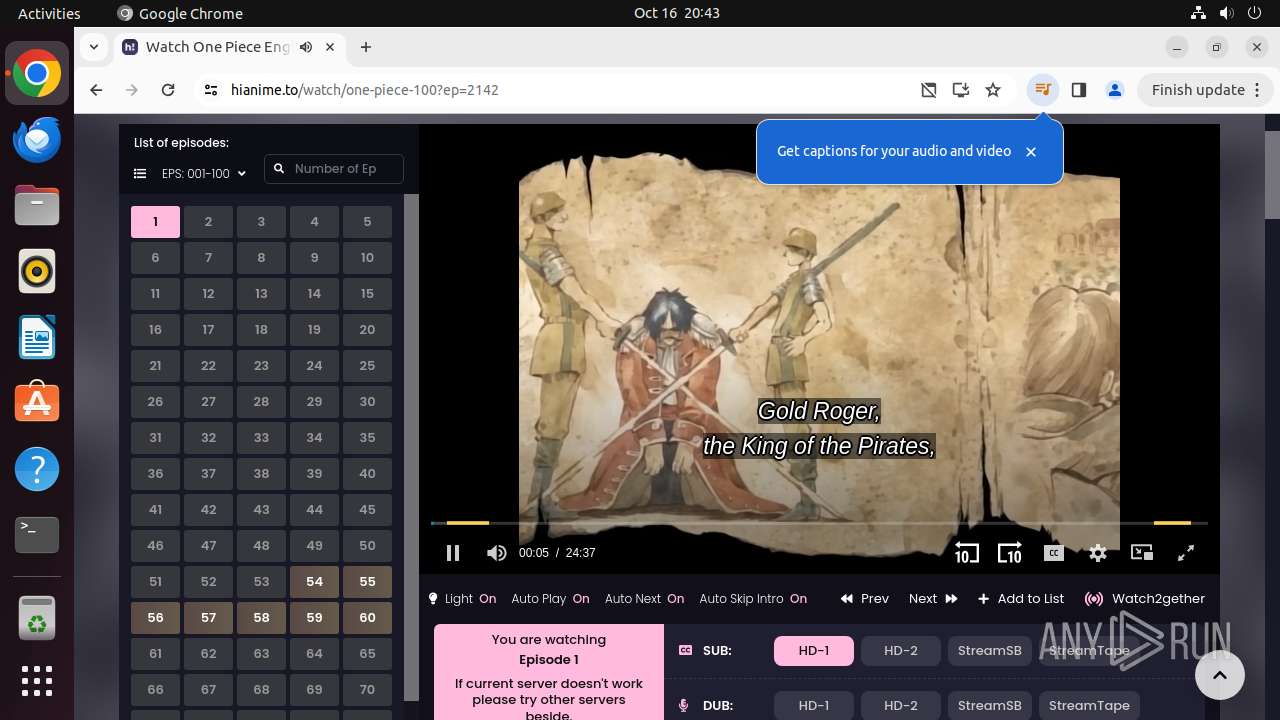The width and height of the screenshot is (1280, 720).
Task: Open new tab plus button
Action: pos(366,47)
